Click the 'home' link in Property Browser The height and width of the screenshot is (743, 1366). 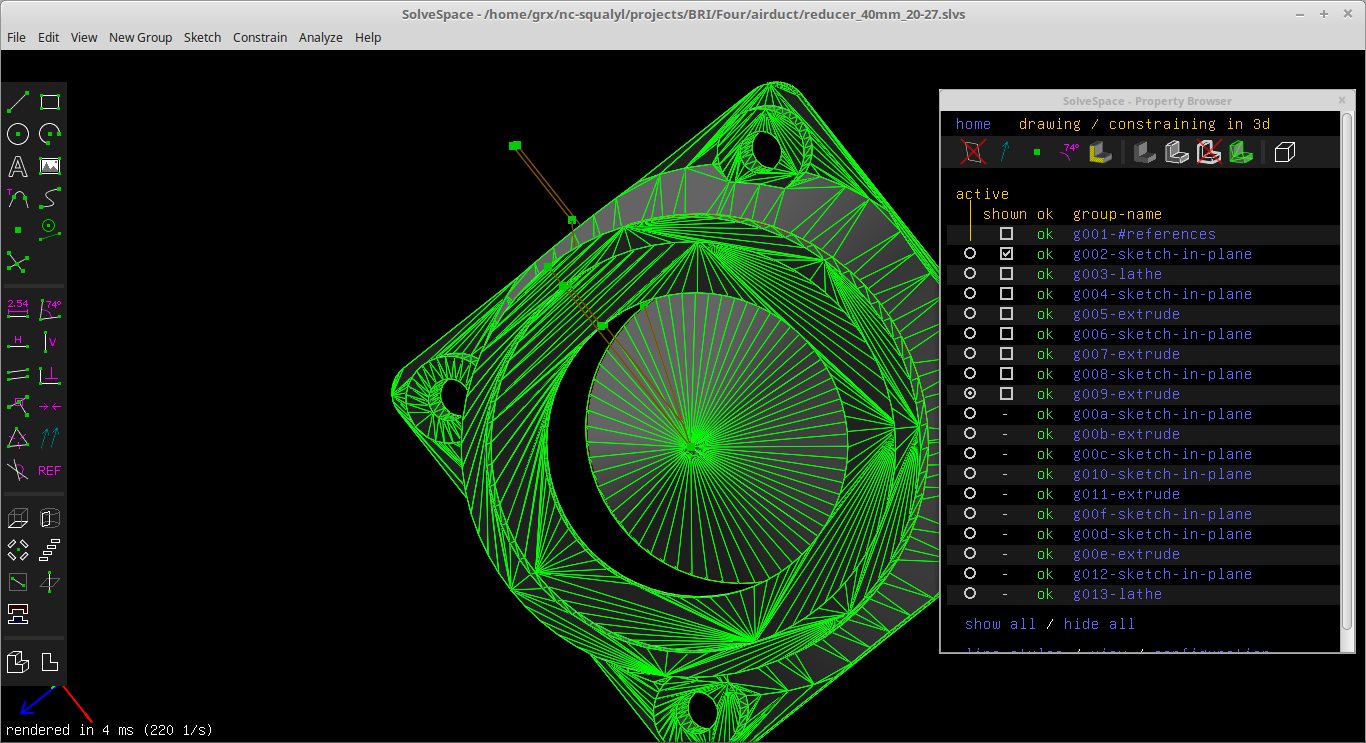coord(973,124)
